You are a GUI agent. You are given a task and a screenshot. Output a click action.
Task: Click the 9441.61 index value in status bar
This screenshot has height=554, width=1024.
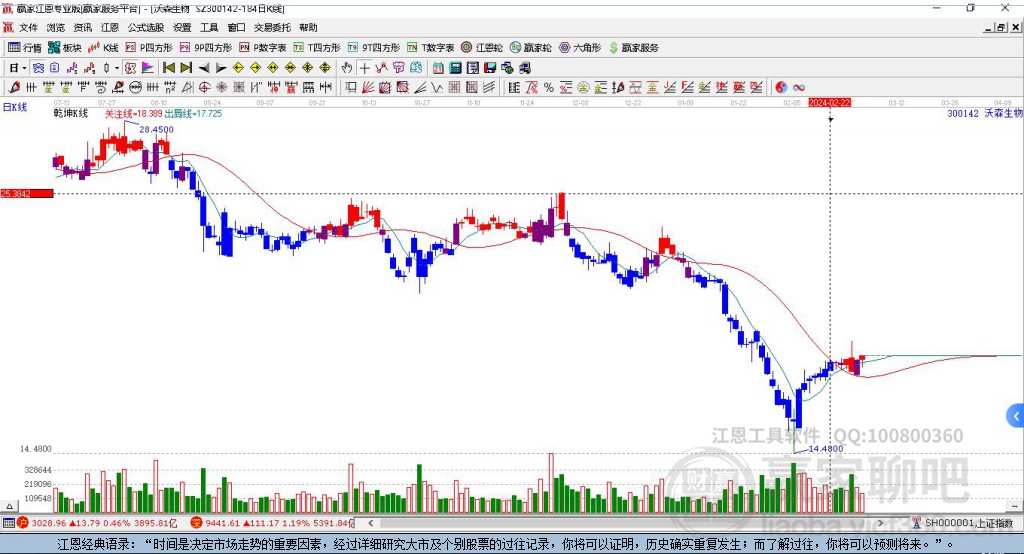223,523
